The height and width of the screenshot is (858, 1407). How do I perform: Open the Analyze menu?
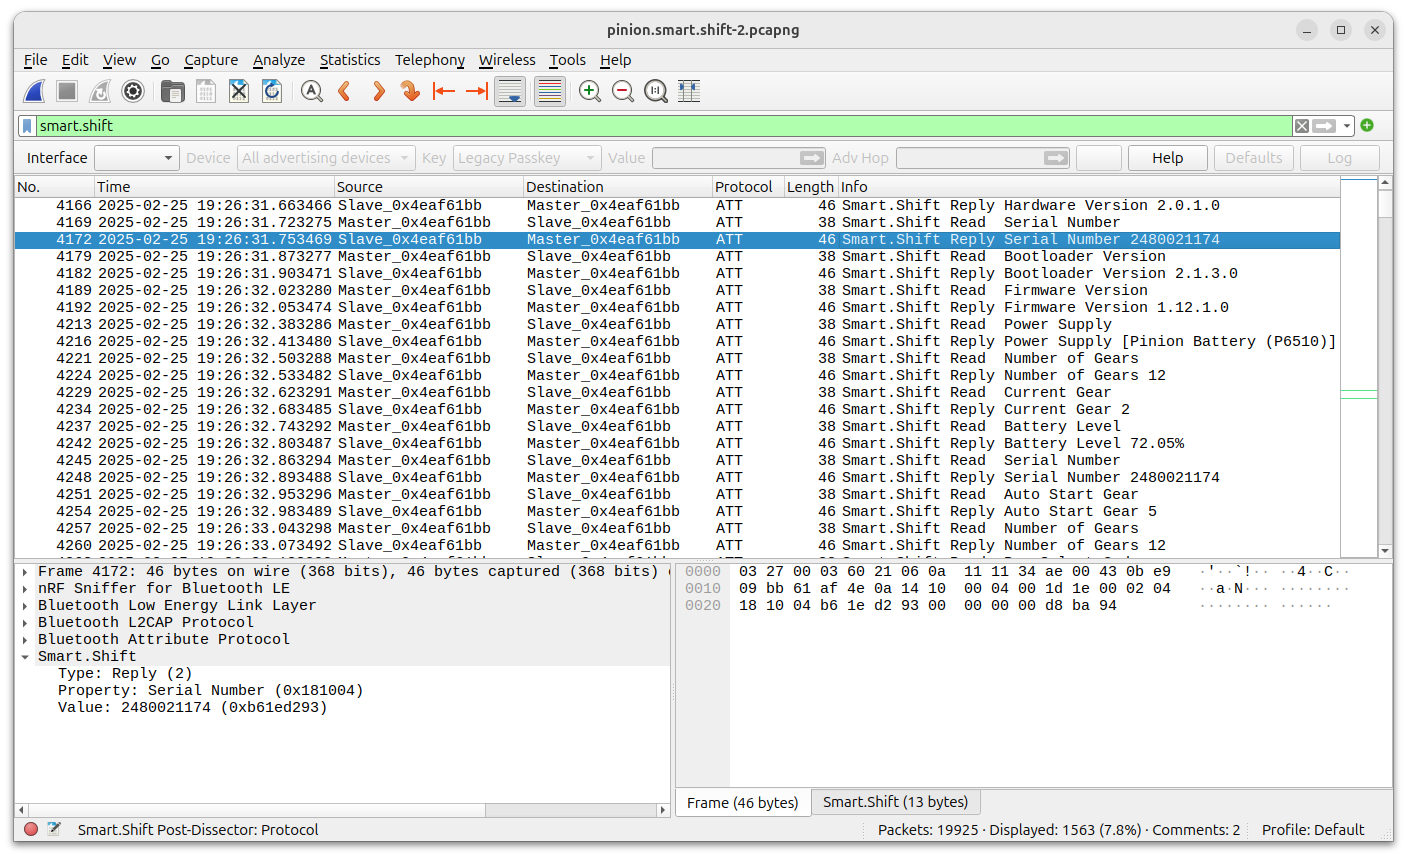tap(279, 60)
